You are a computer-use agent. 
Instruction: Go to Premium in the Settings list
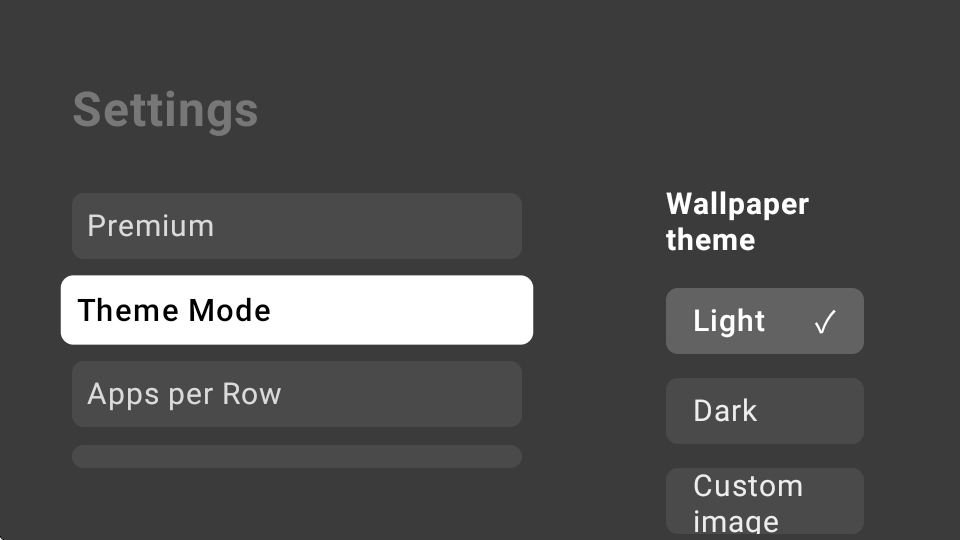click(297, 226)
